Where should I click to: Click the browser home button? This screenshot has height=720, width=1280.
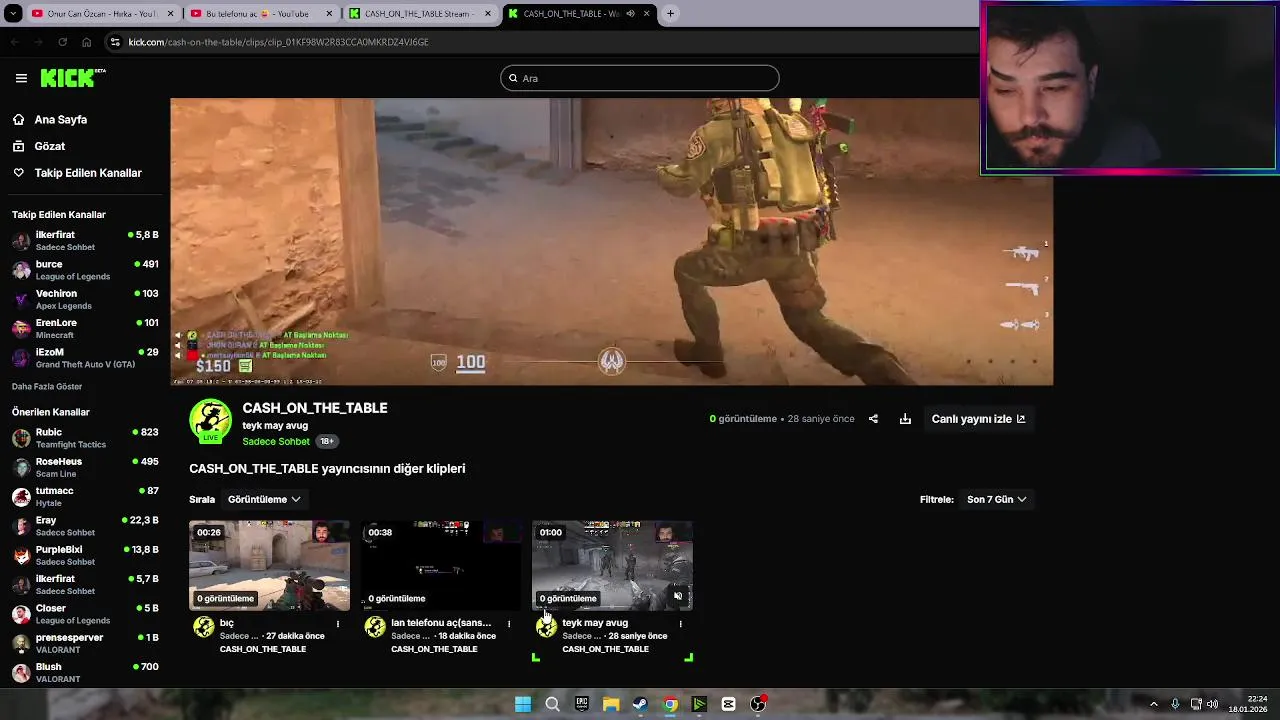click(86, 42)
